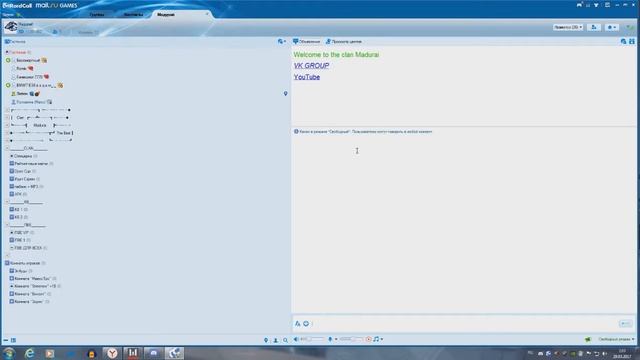
Task: Expand the KB 1 channel node
Action: tap(11, 209)
